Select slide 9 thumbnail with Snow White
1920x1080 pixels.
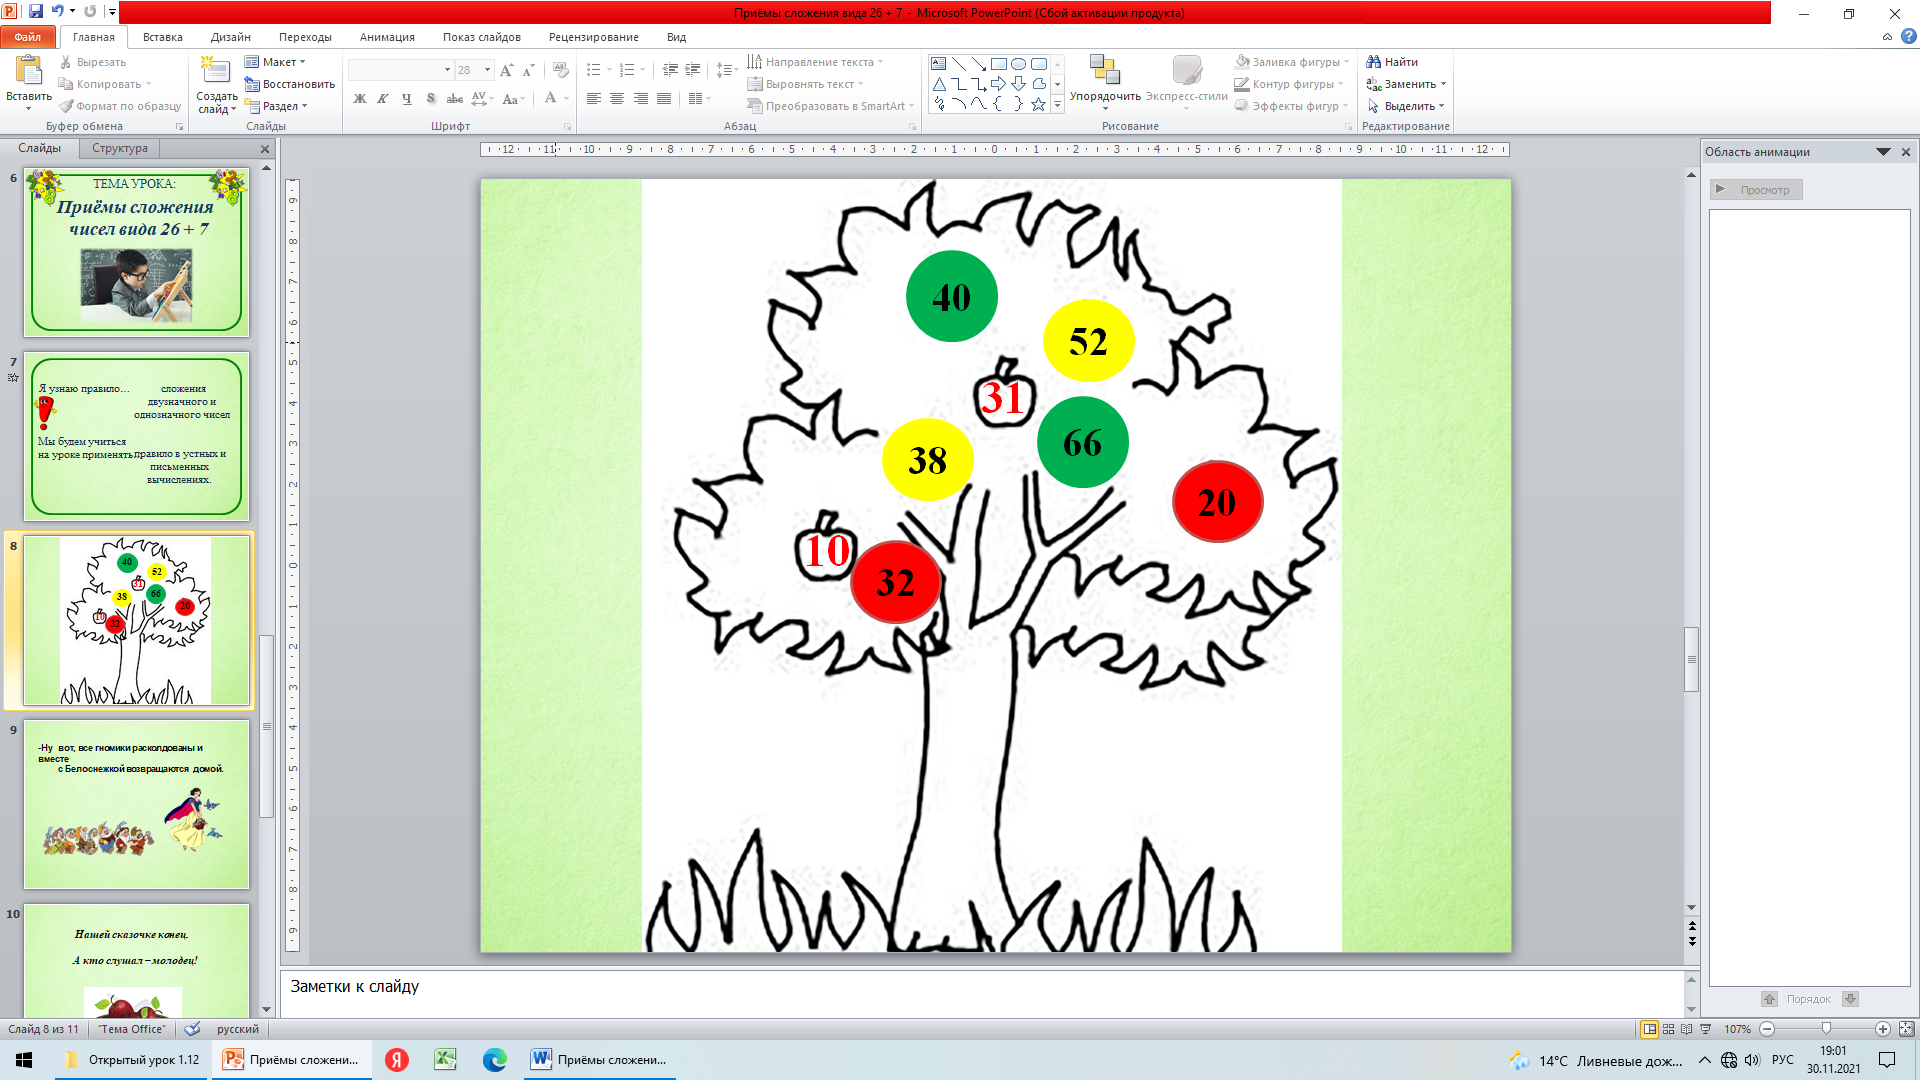[136, 804]
